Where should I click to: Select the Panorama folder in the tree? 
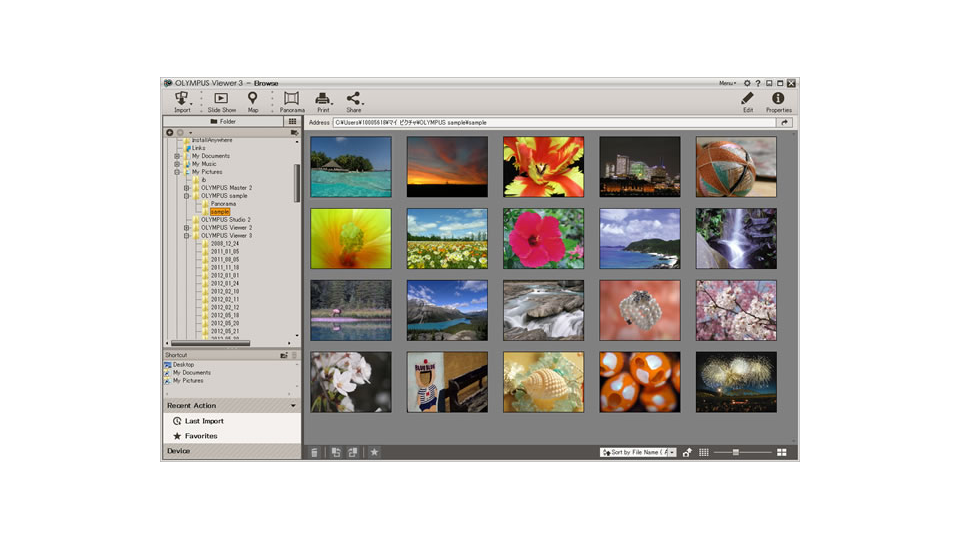tap(223, 204)
